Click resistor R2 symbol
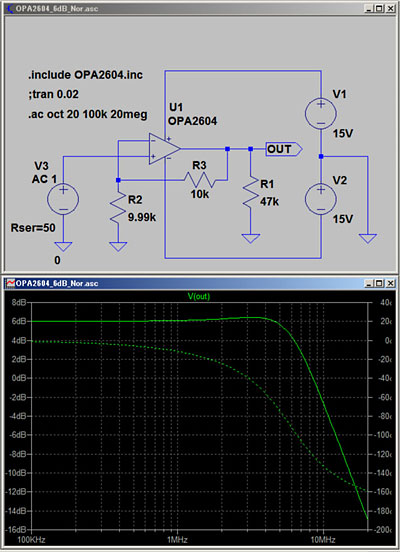400x552 pixels. pyautogui.click(x=118, y=208)
